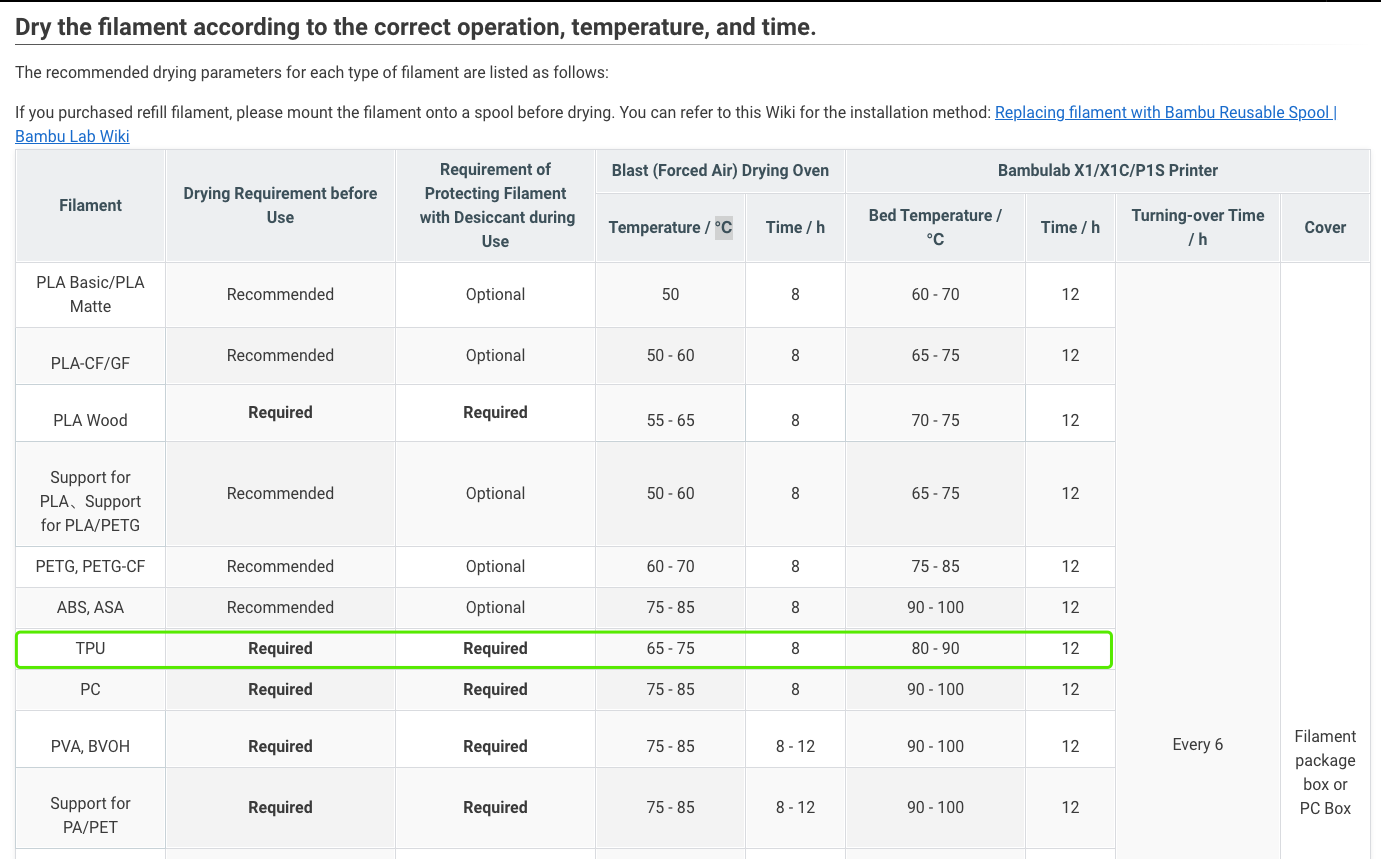This screenshot has width=1381, height=859.
Task: Click the Turning-over Time / h header
Action: pyautogui.click(x=1198, y=227)
